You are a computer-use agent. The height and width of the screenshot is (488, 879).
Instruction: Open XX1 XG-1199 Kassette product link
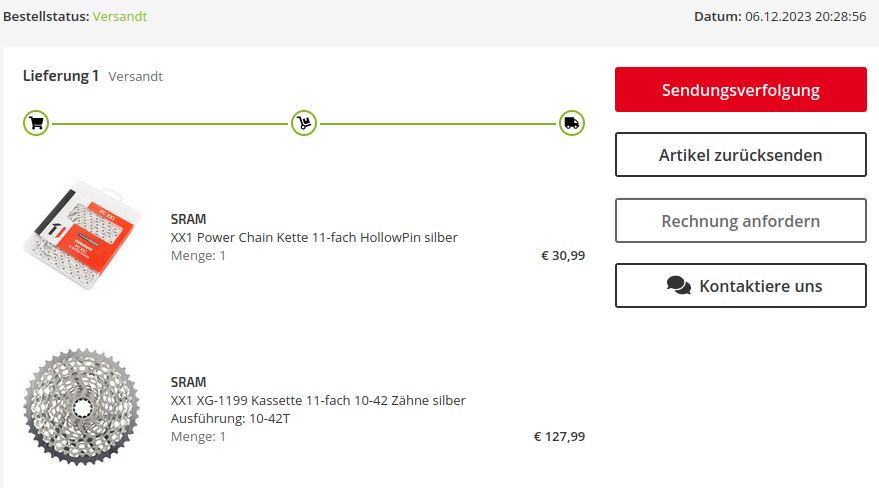(318, 400)
